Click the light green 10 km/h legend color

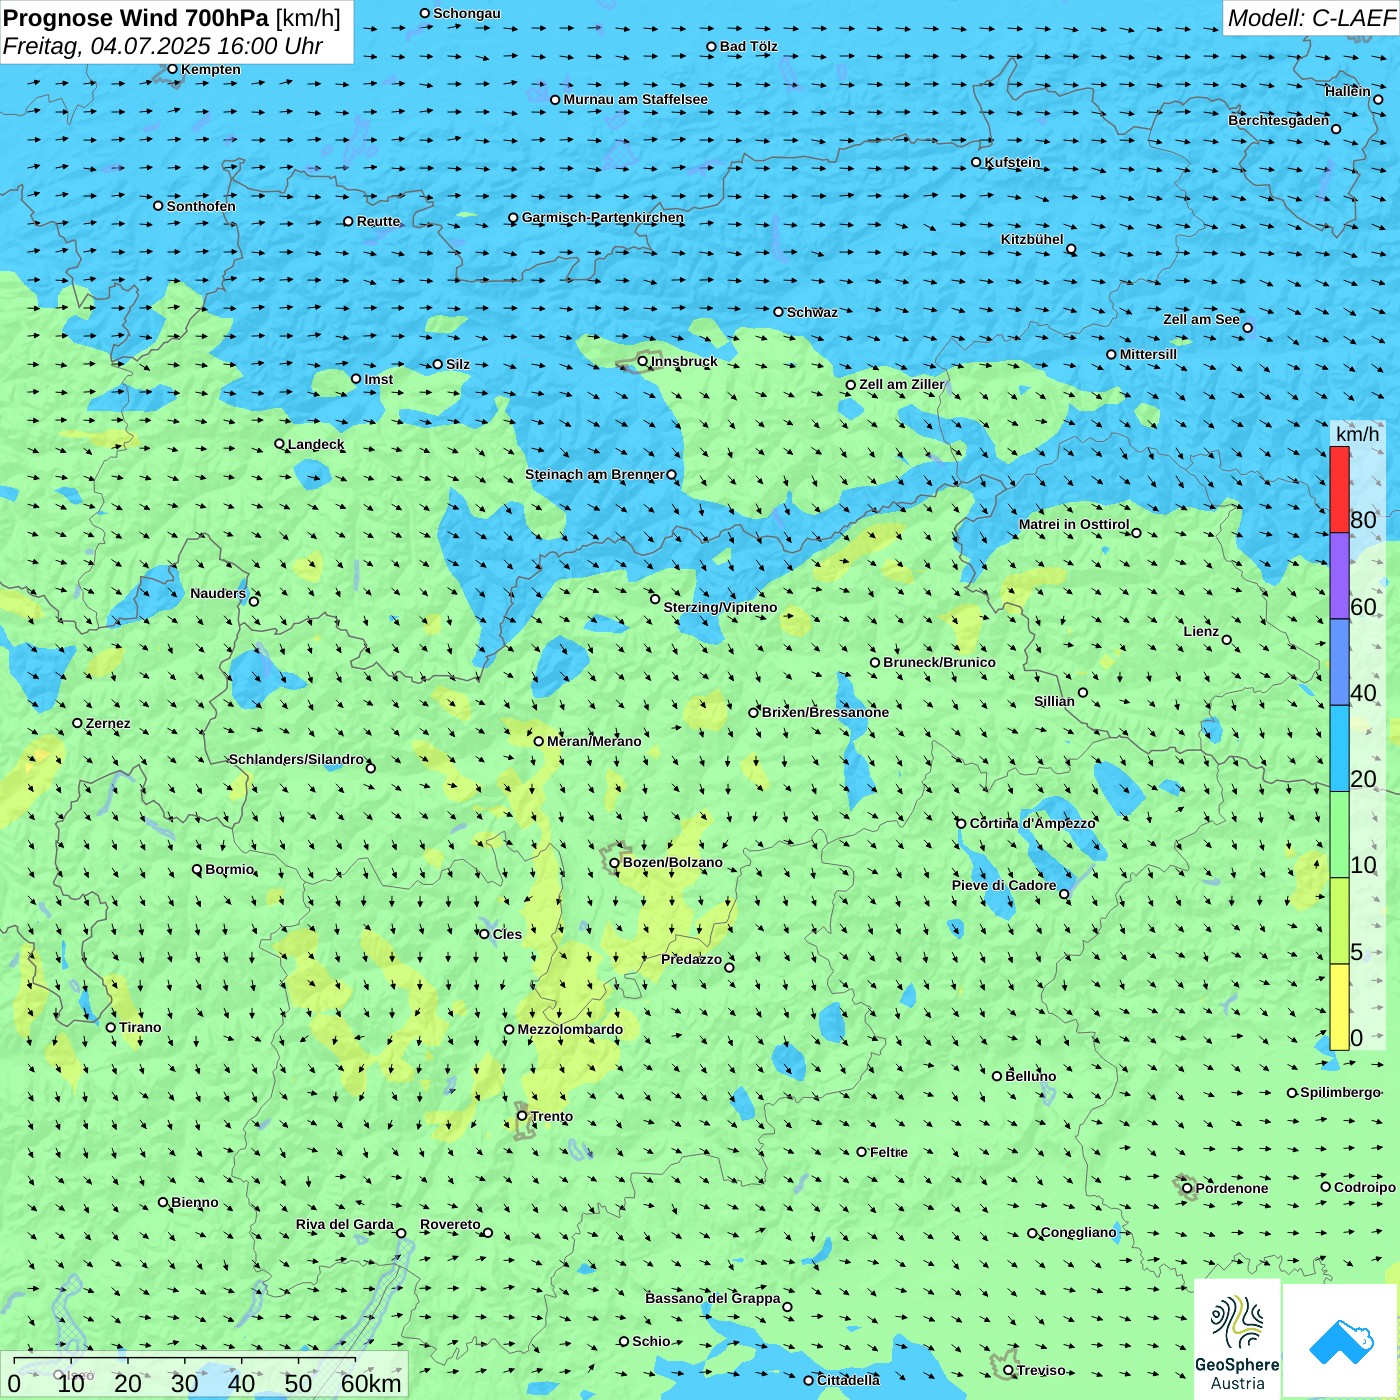(1339, 835)
